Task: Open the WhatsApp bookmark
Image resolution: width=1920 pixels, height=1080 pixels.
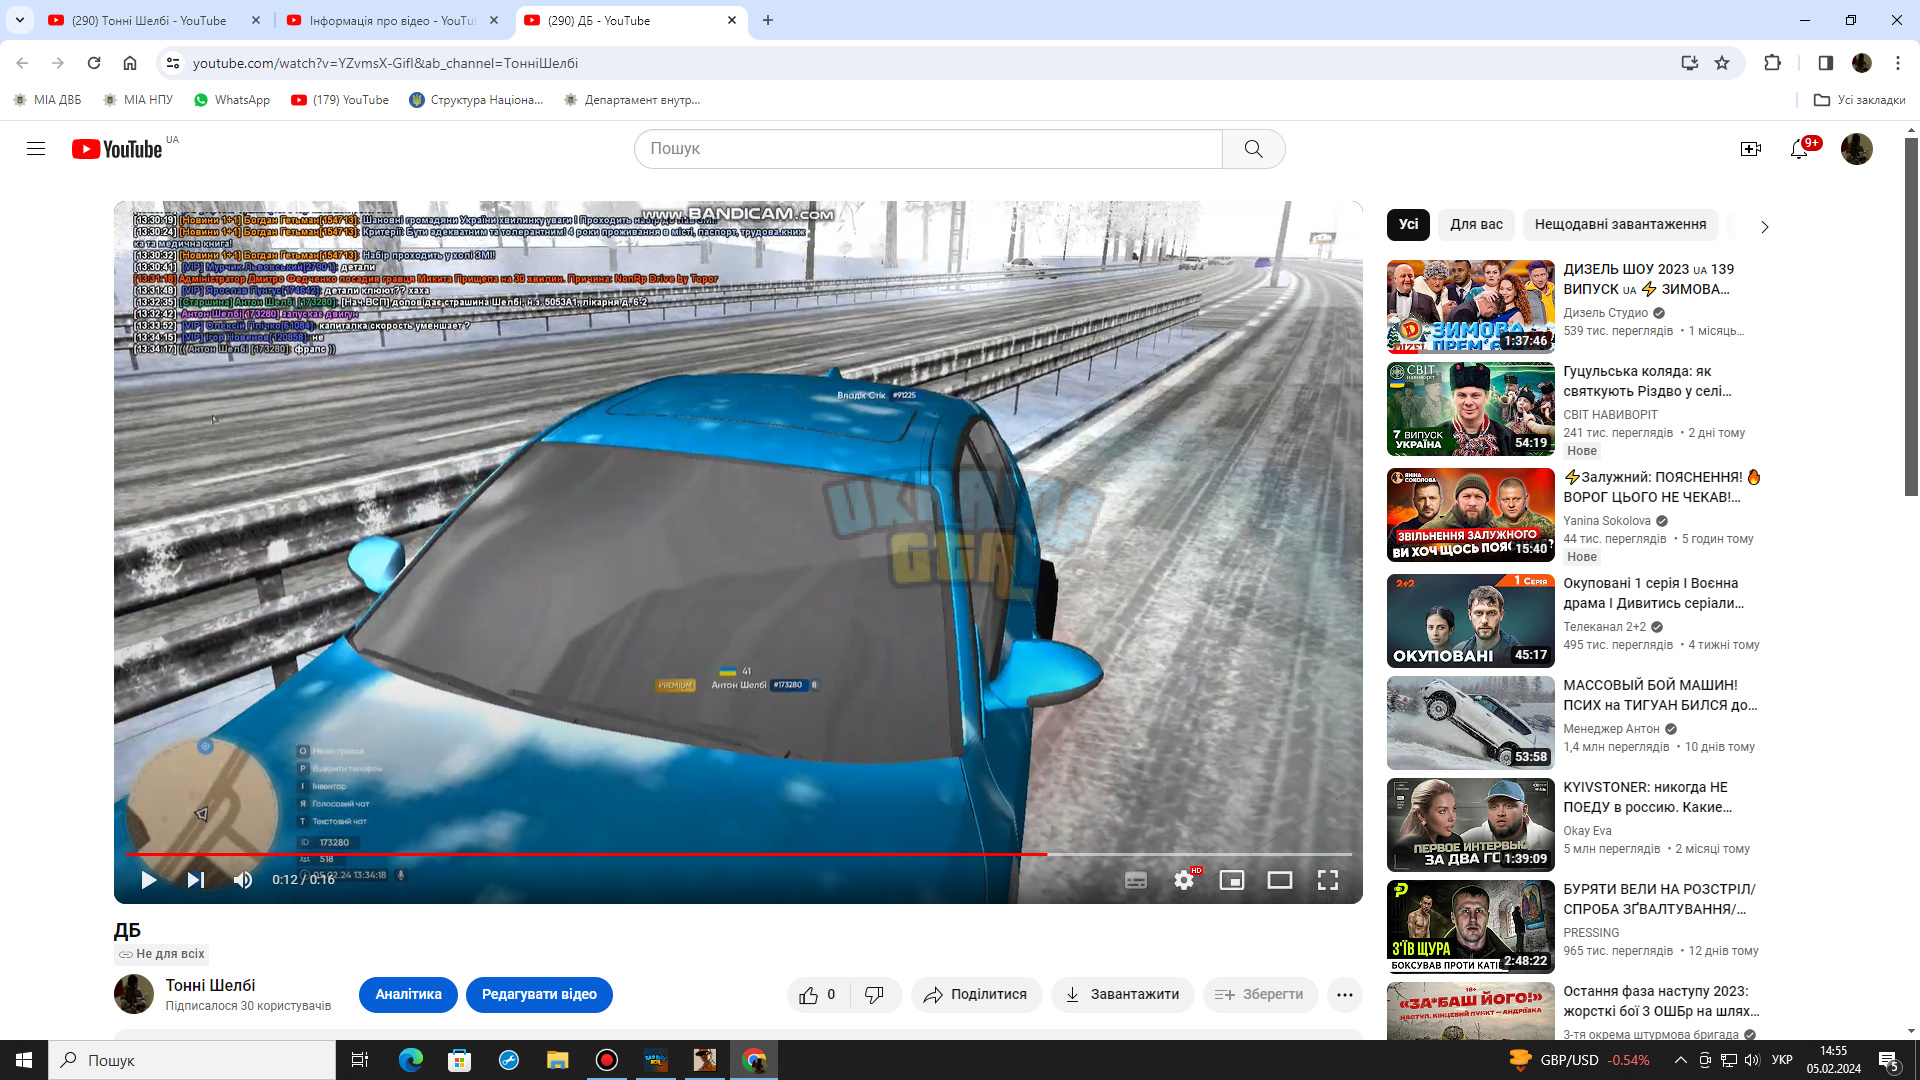Action: (232, 100)
